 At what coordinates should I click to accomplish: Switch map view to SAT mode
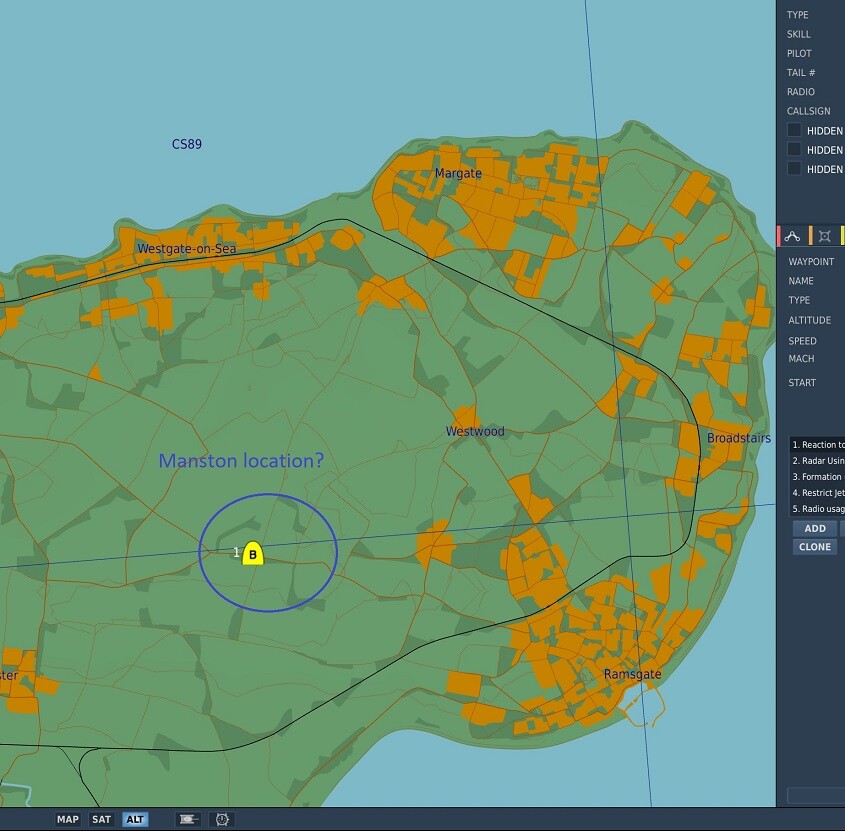click(101, 819)
